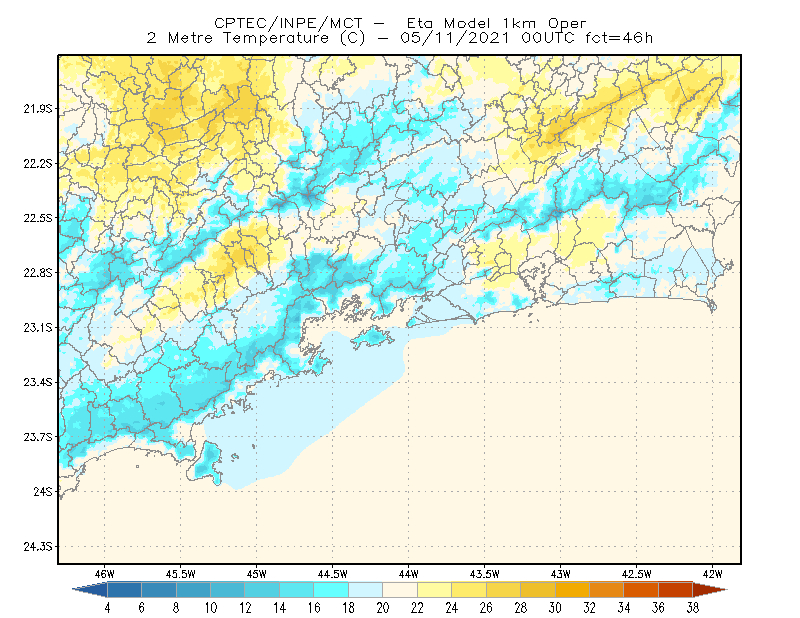Select the 30-32 degree orange swatch
800x618 pixels.
tap(572, 590)
